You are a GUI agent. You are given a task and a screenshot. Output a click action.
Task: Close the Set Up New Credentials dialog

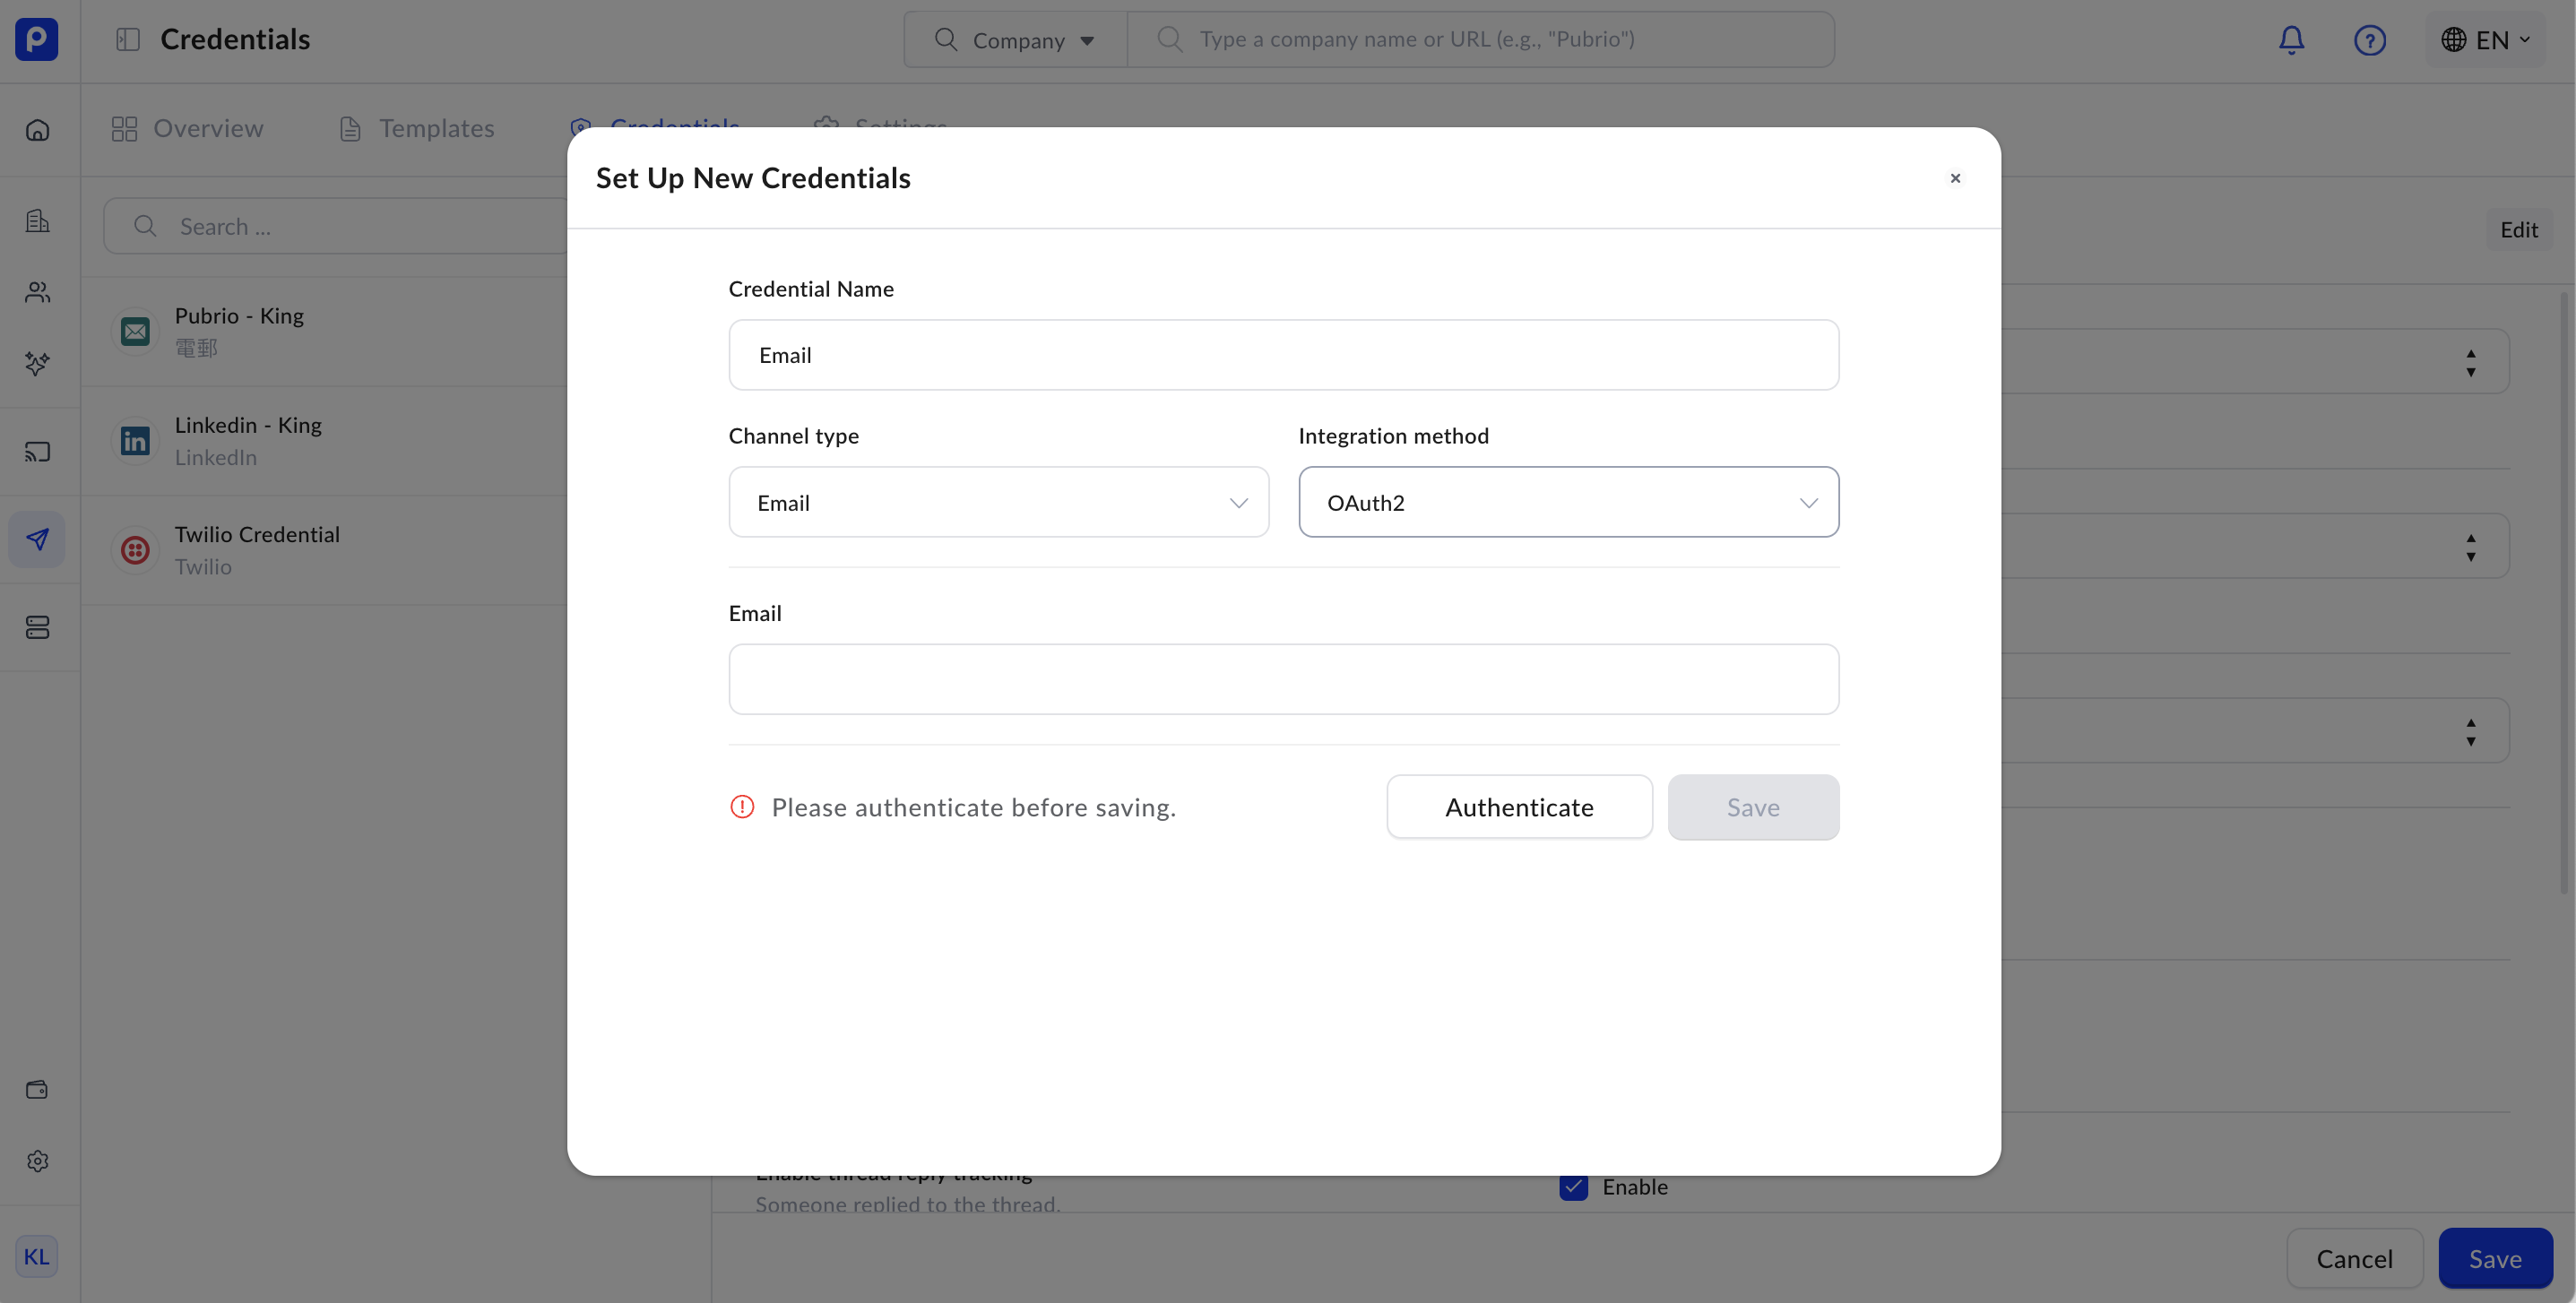coord(1955,178)
